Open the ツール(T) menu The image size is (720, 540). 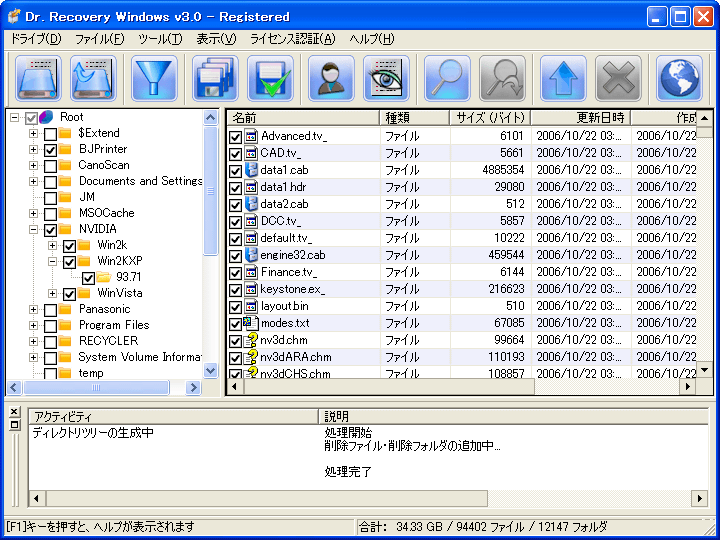[160, 39]
